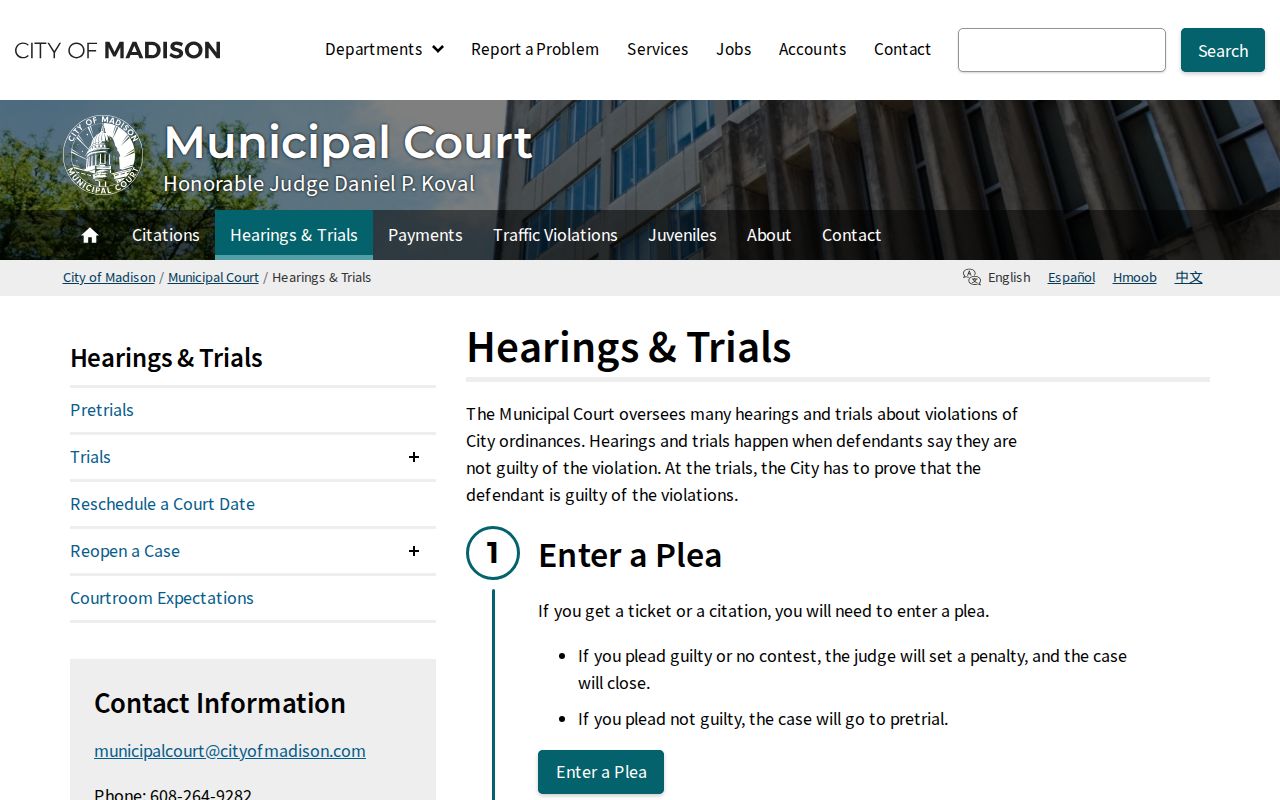
Task: Click the Municipal Court seal logo
Action: pyautogui.click(x=103, y=154)
